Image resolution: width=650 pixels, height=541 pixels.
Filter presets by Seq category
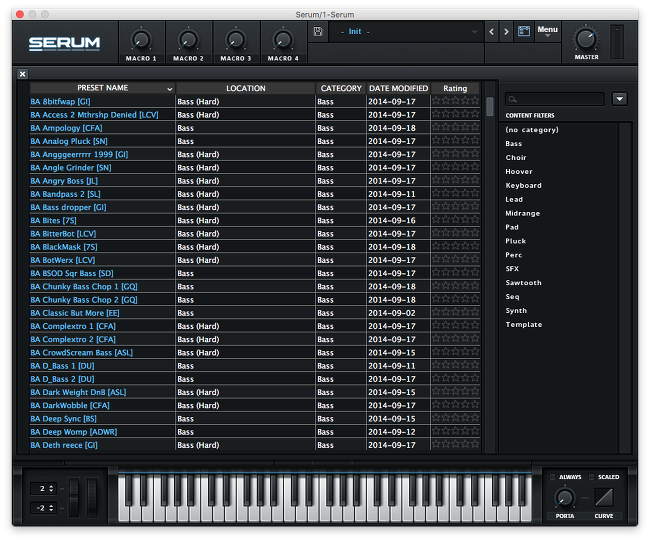point(512,297)
